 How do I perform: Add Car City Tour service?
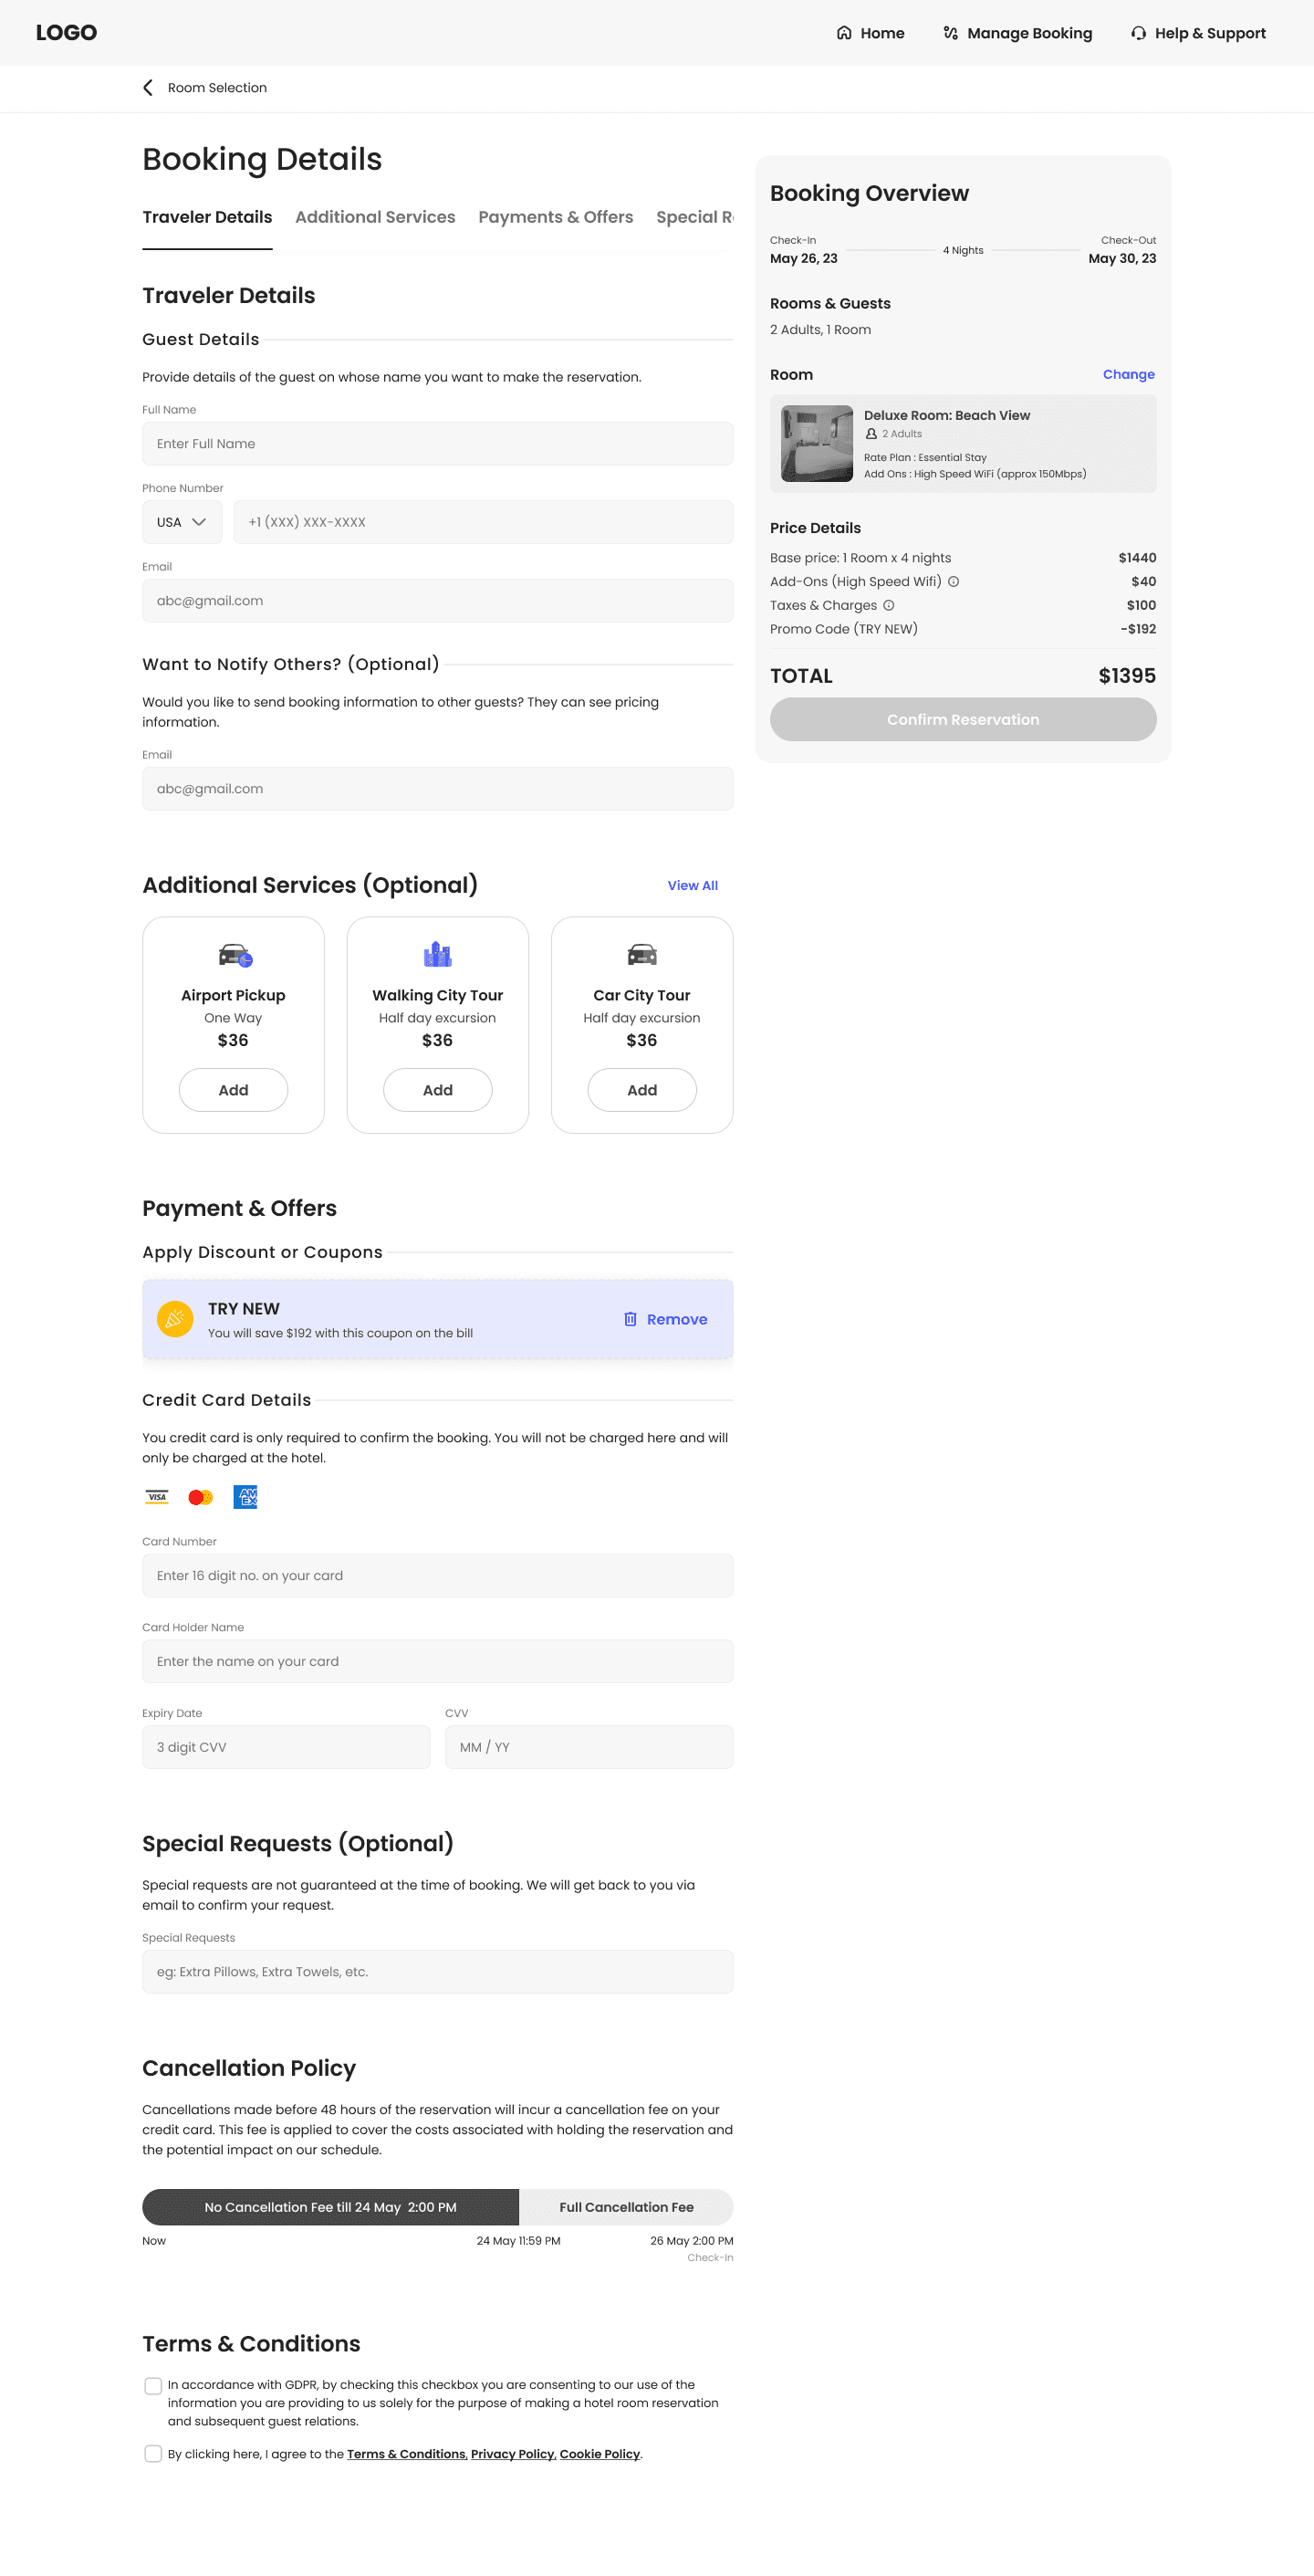click(x=642, y=1090)
